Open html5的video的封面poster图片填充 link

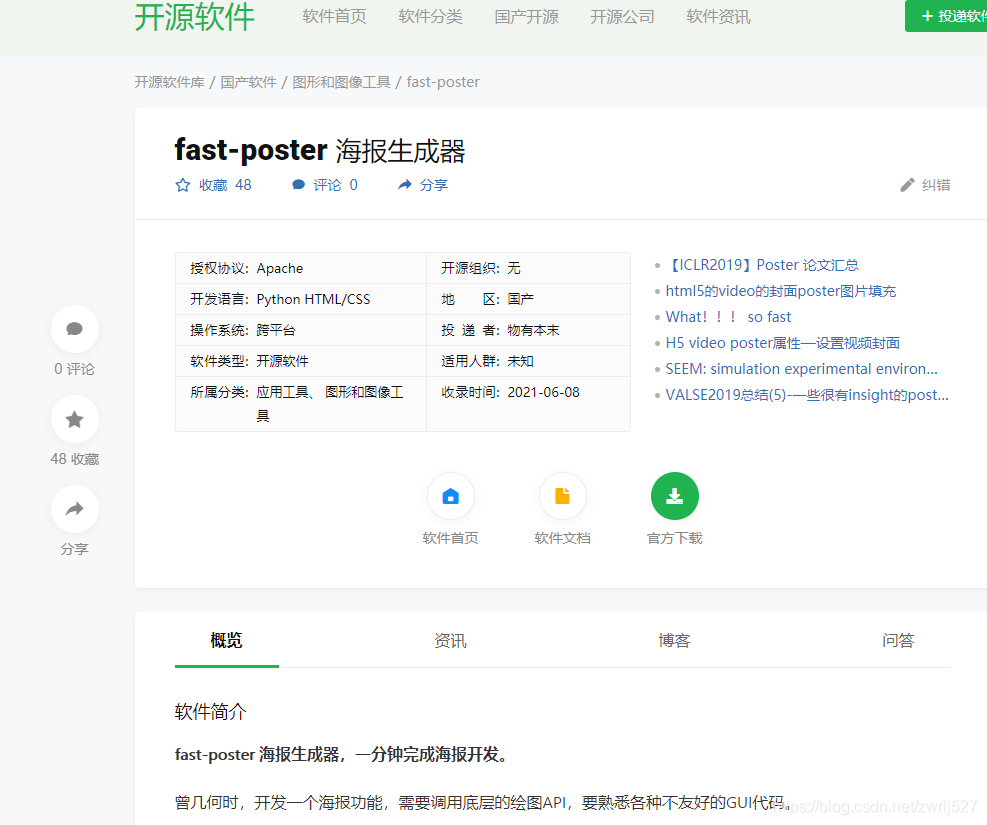[x=781, y=291]
